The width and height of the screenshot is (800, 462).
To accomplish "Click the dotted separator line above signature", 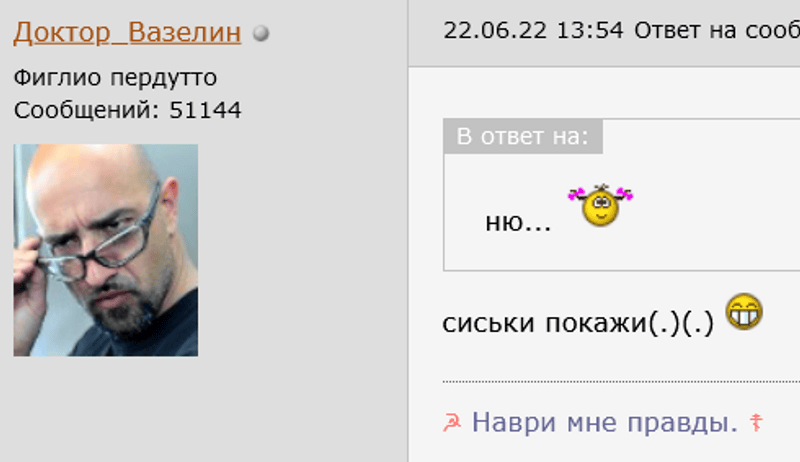I will 621,381.
